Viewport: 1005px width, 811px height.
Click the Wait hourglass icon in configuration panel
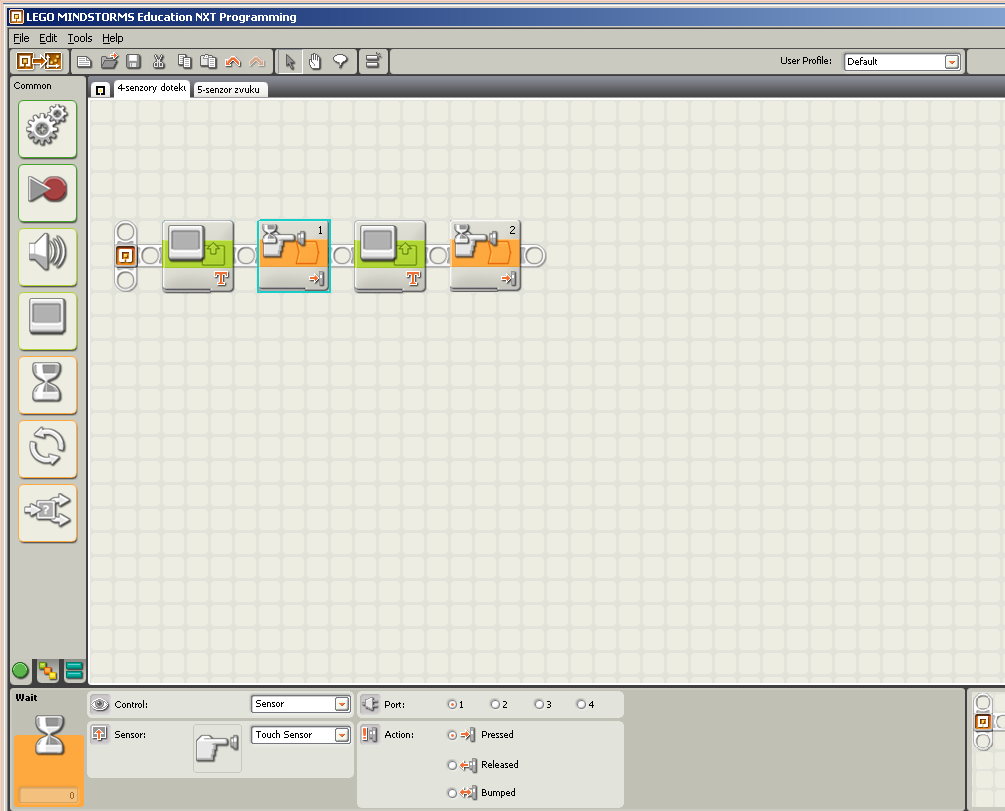49,735
